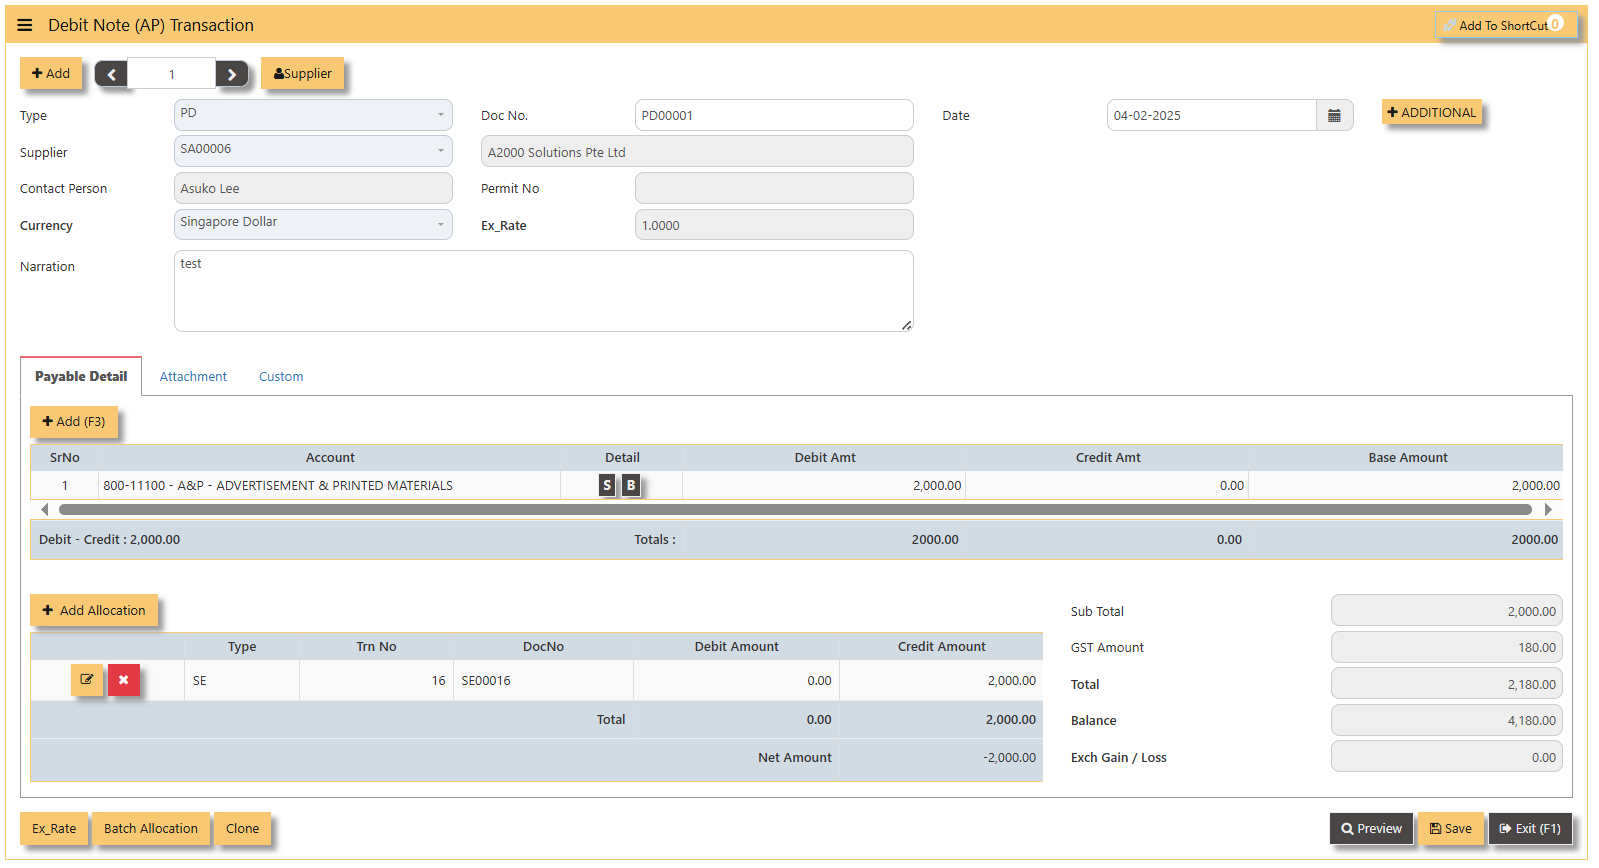Delete the SE00016 allocation row
Screen dimensions: 1599x868
click(124, 680)
